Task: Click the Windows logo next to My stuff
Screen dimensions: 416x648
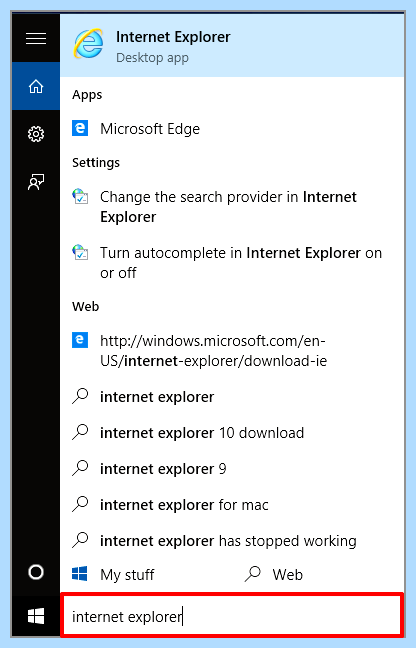Action: click(79, 574)
